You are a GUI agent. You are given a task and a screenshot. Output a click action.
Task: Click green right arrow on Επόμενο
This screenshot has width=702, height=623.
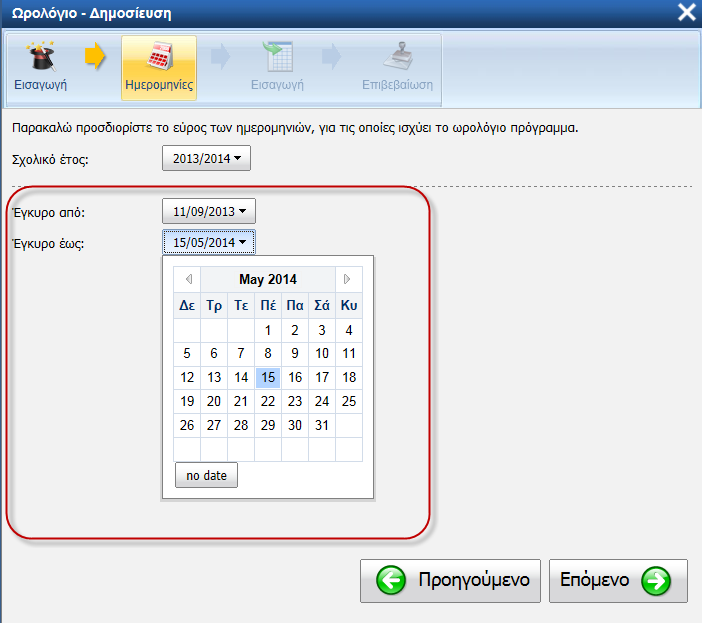click(656, 580)
